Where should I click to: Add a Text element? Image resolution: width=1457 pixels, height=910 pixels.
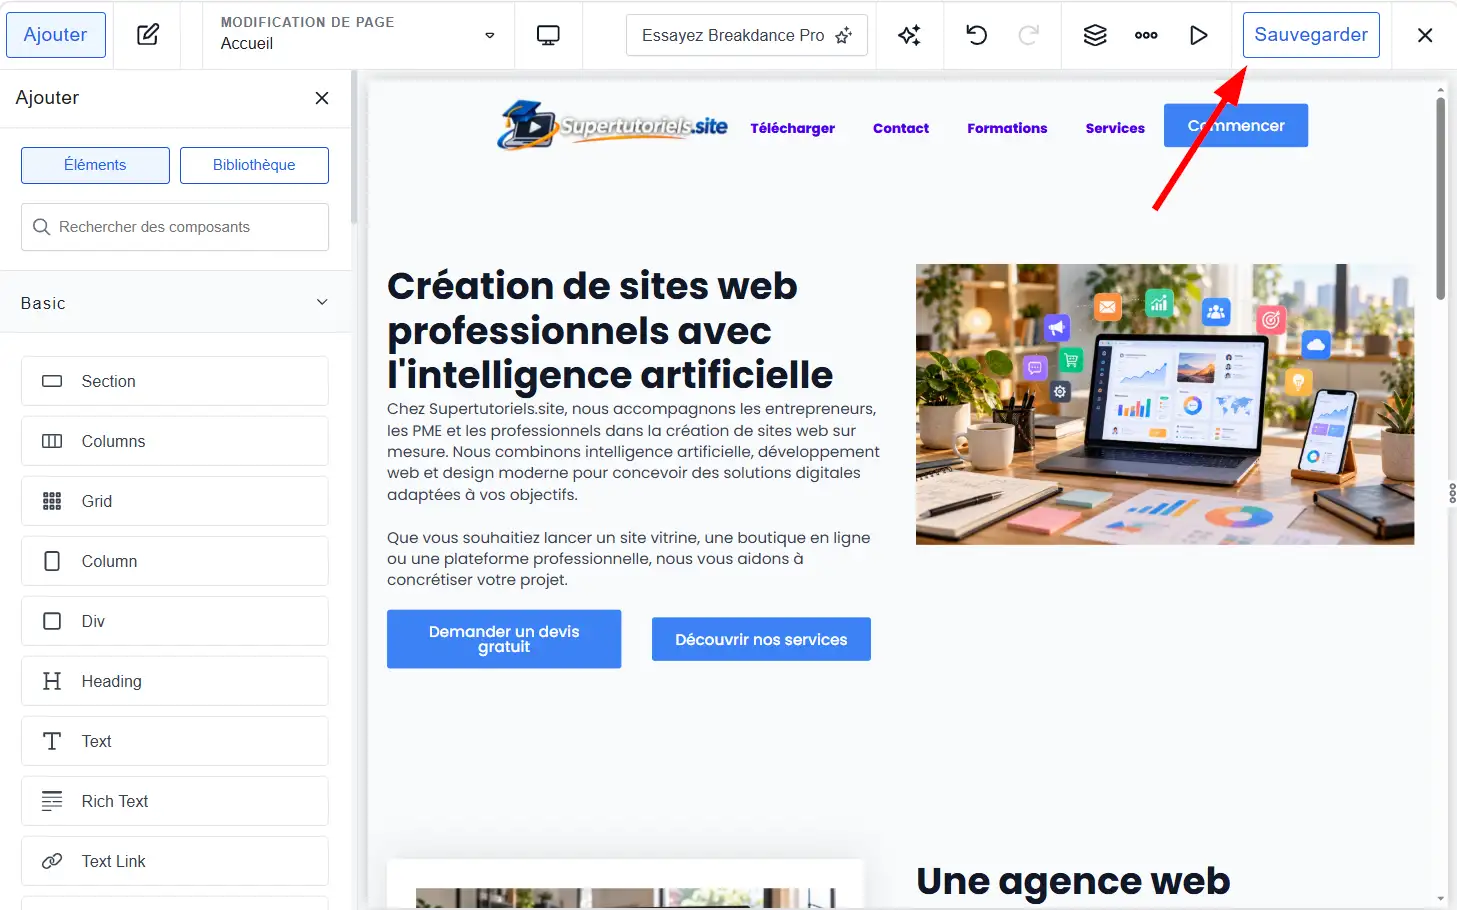point(175,741)
